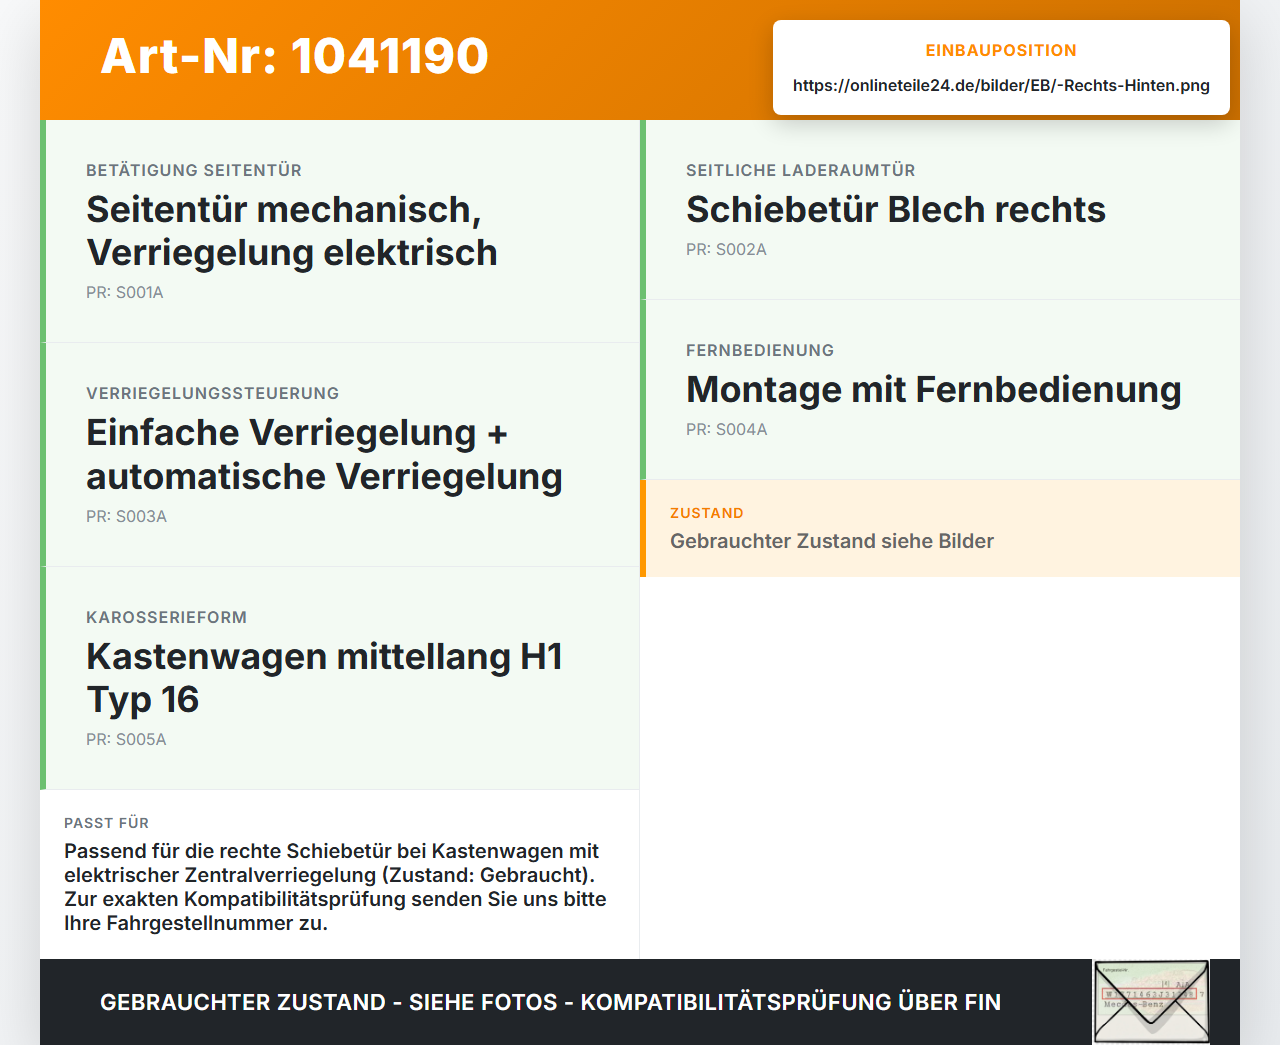
Task: Click the PASST FÜR description paragraph
Action: [x=336, y=887]
